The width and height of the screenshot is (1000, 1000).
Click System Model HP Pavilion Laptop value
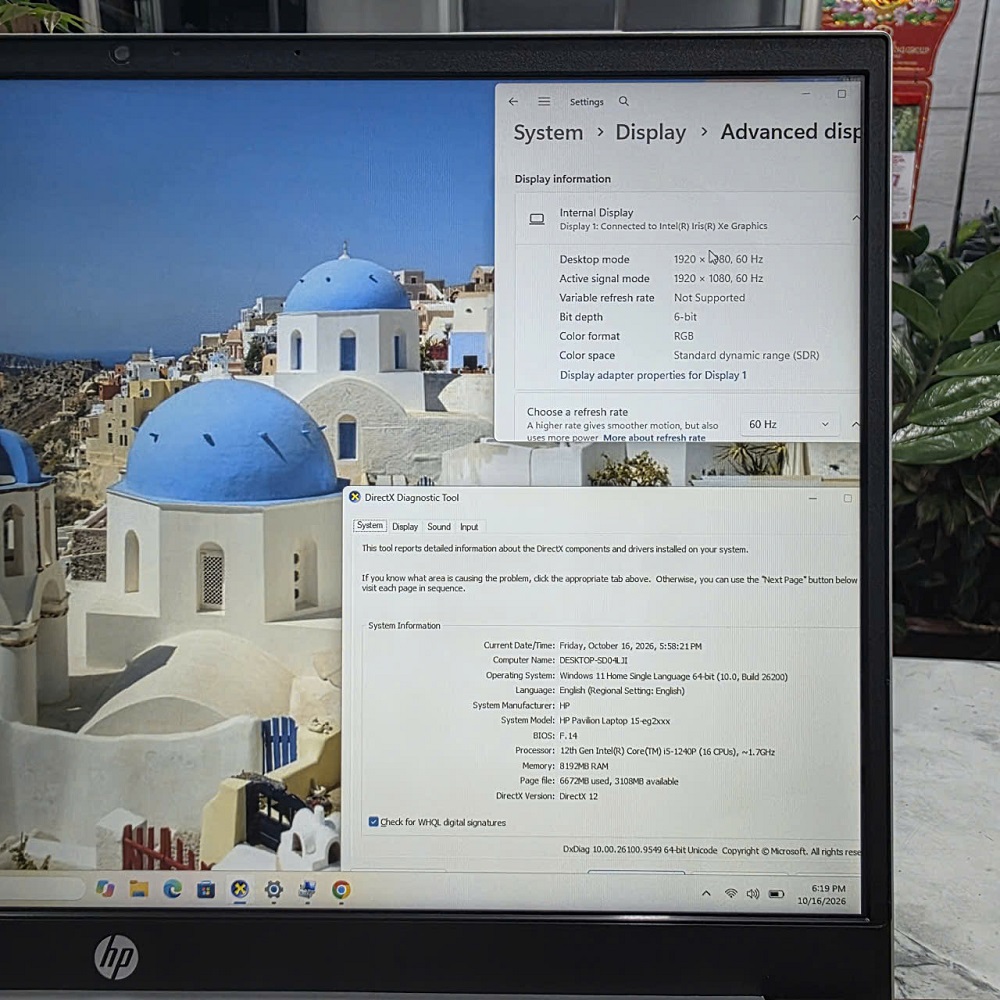(615, 721)
